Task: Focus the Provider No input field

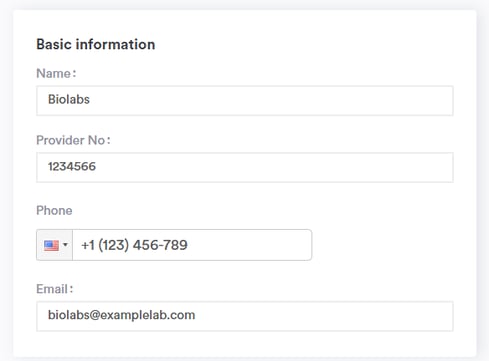Action: [x=245, y=168]
